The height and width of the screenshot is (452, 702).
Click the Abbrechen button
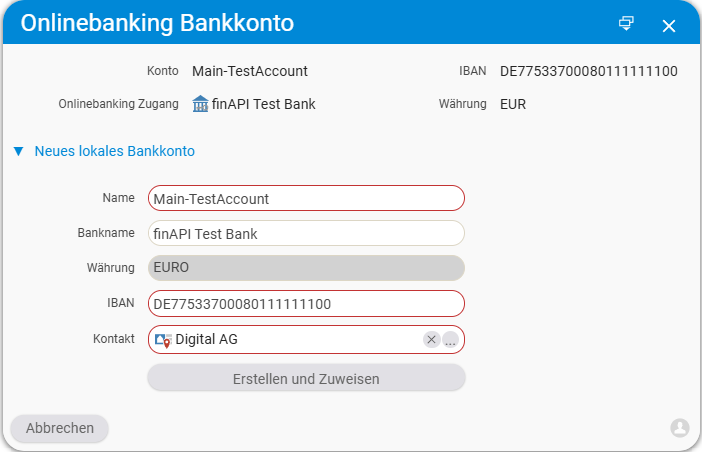[60, 428]
